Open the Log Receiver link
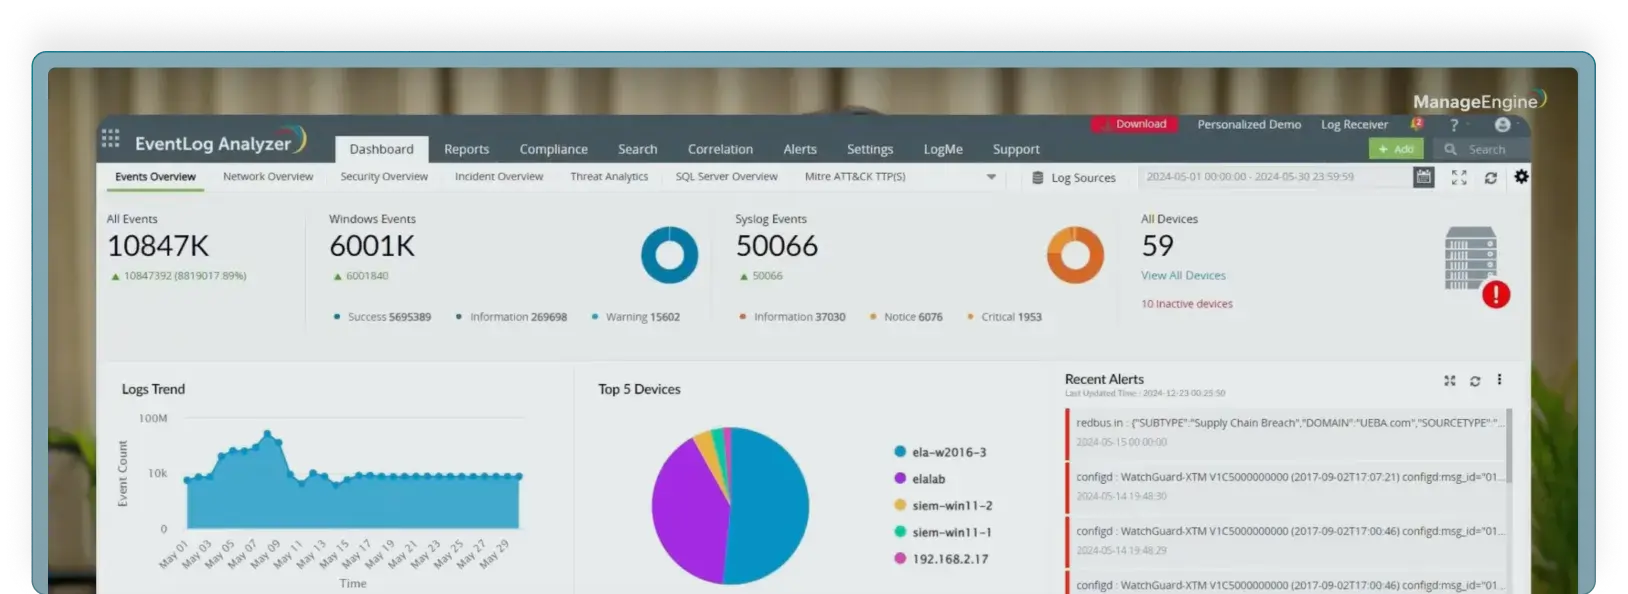1628x594 pixels. [x=1354, y=125]
